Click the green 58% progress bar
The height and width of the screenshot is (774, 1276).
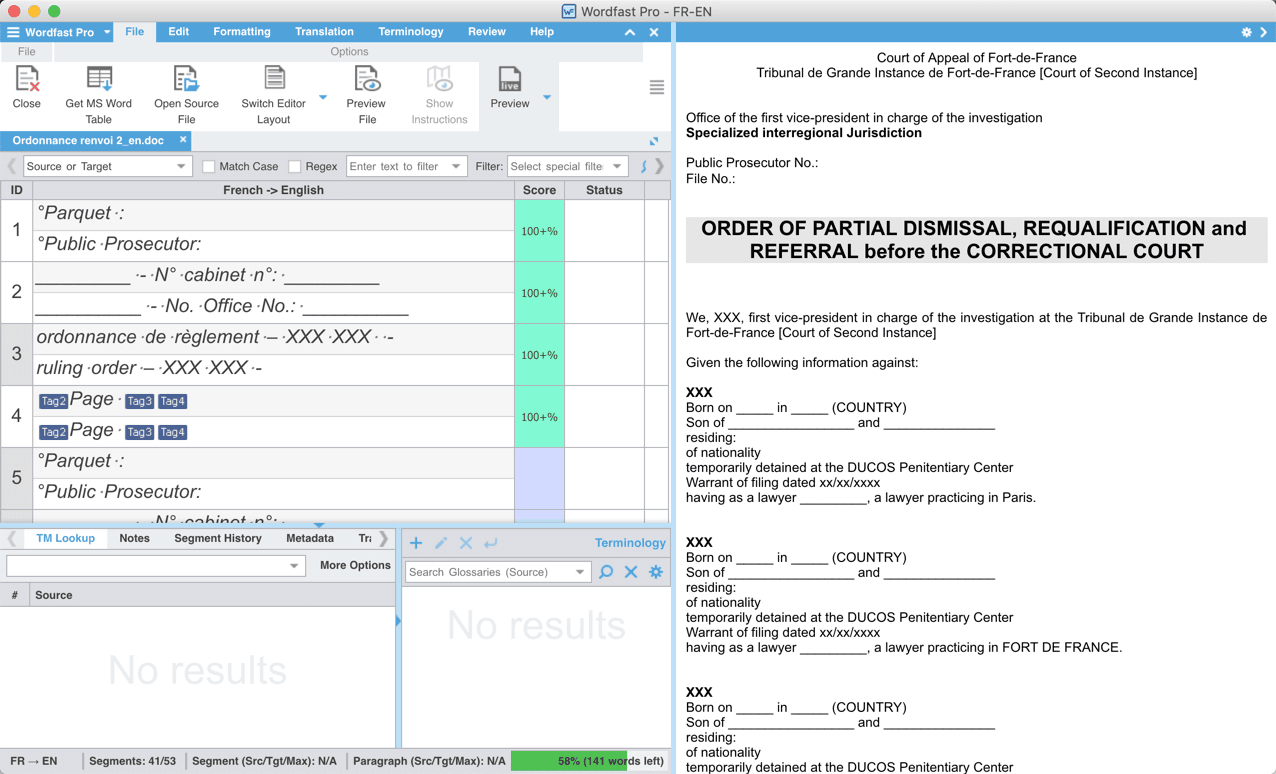[x=590, y=761]
